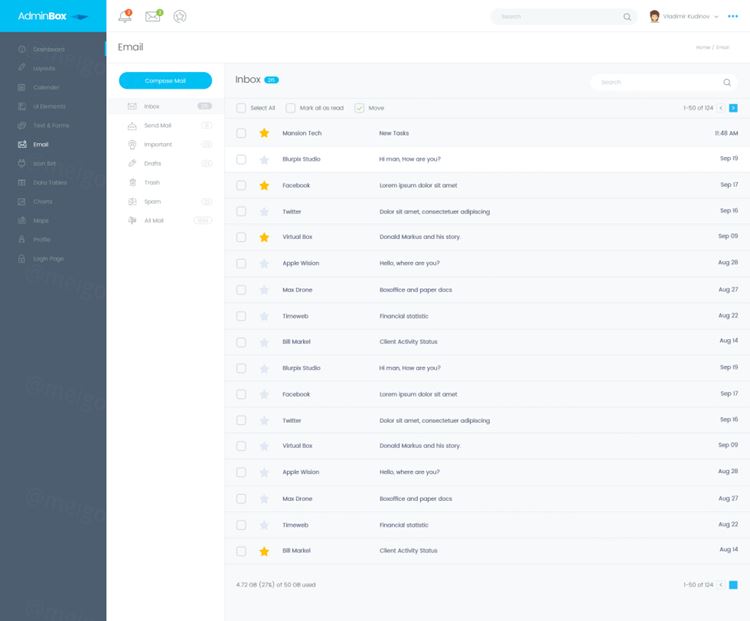Click the Important folder icon
The width and height of the screenshot is (750, 621).
coord(132,144)
